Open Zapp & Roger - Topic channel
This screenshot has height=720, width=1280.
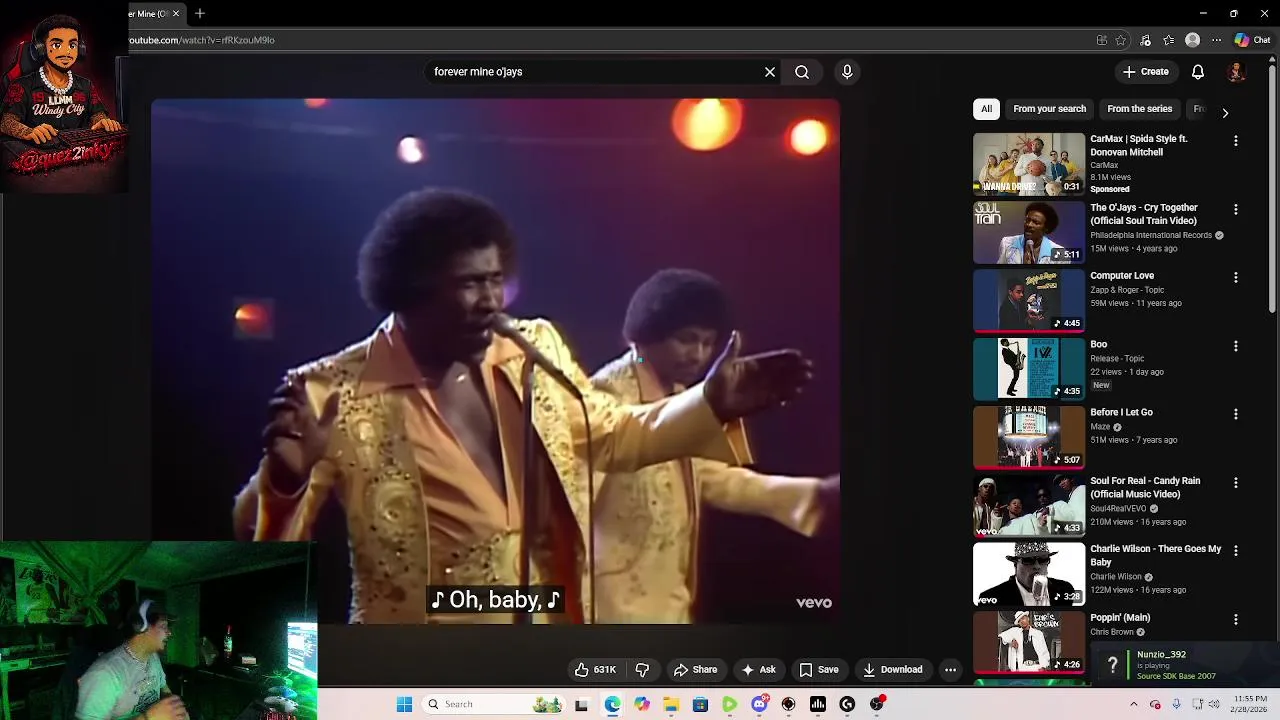tap(1127, 290)
